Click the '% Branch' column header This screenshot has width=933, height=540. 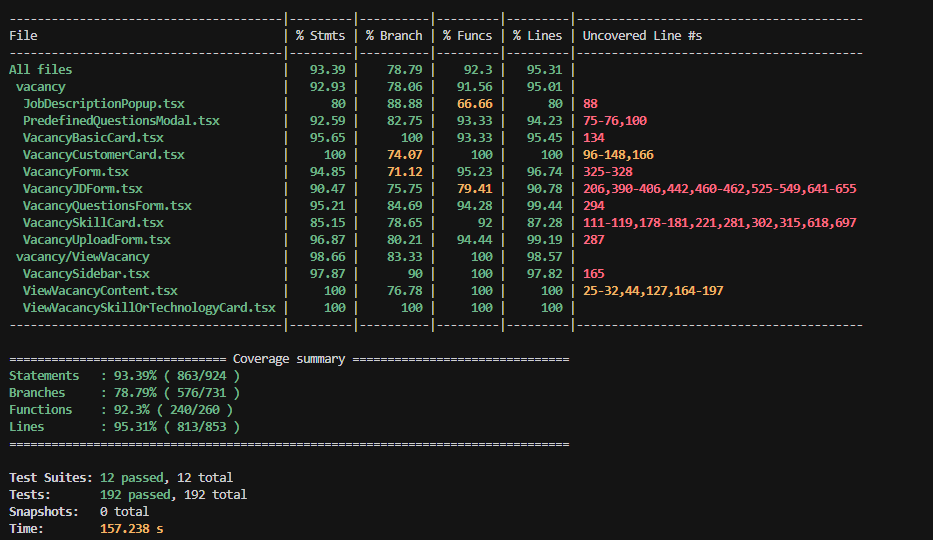394,36
